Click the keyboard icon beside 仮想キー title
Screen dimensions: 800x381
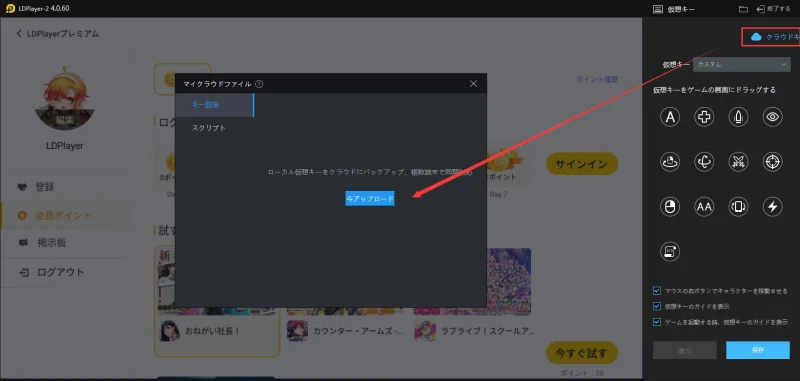pos(658,9)
